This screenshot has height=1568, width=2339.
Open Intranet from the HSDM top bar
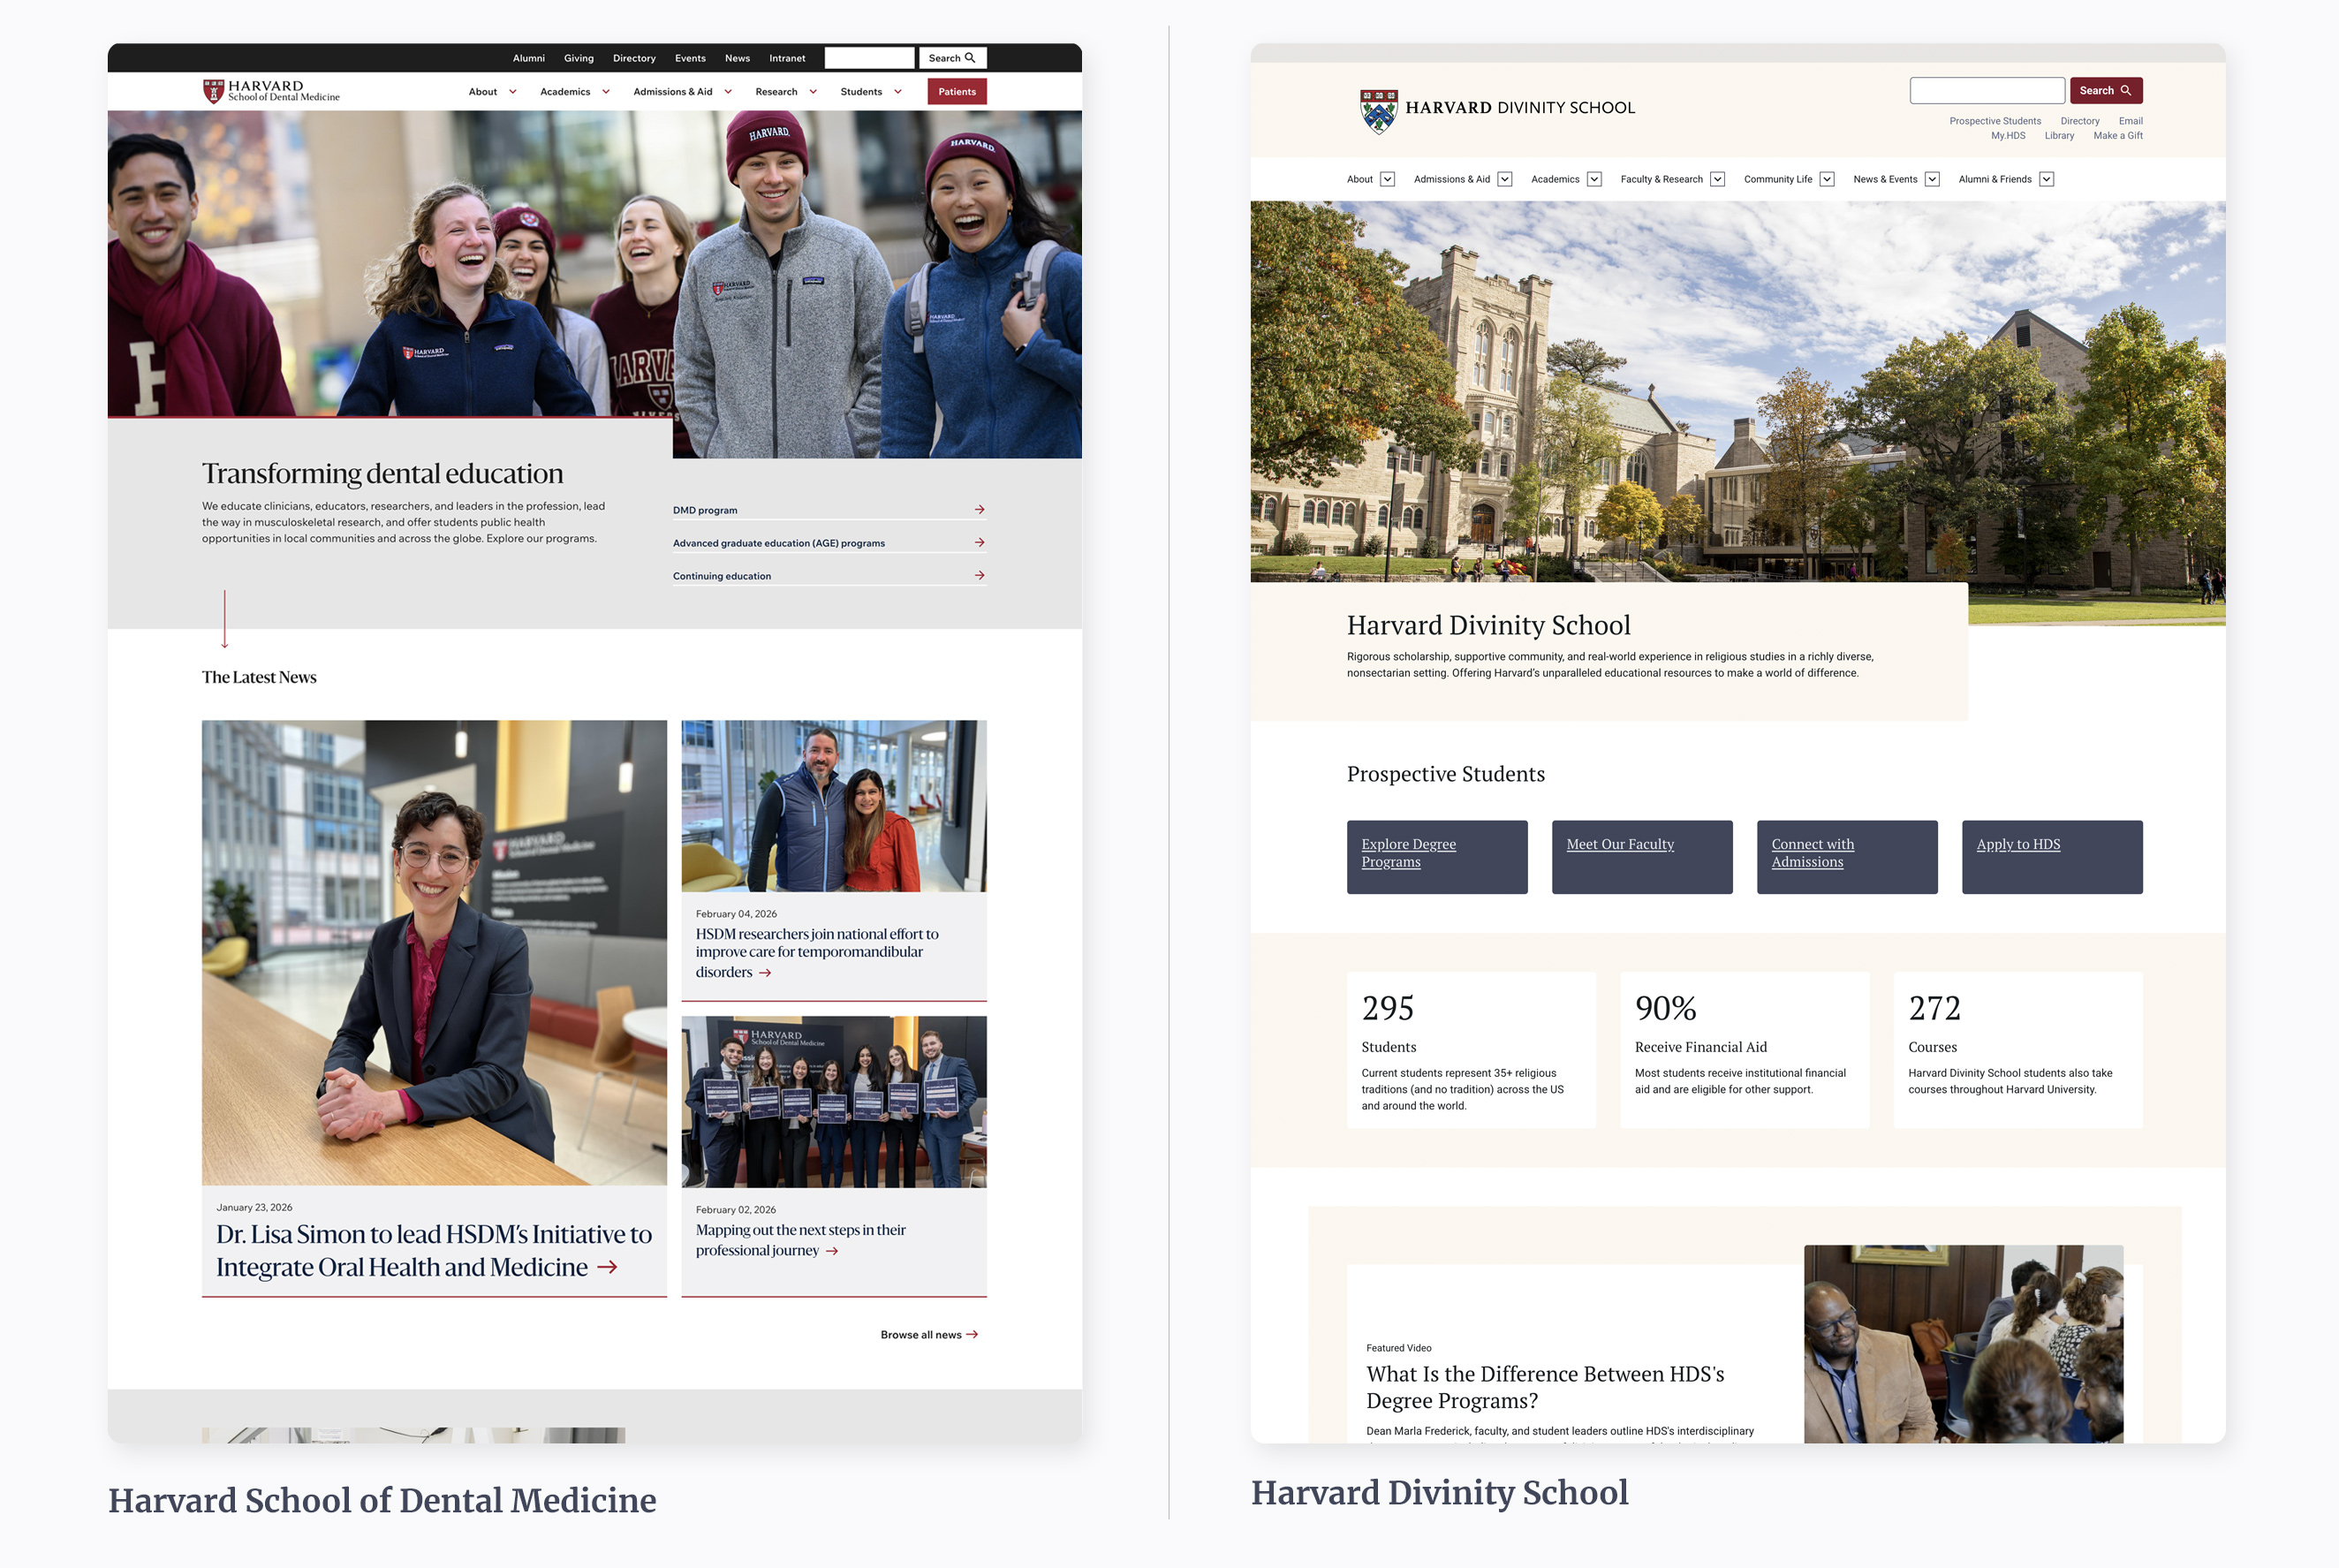[787, 58]
